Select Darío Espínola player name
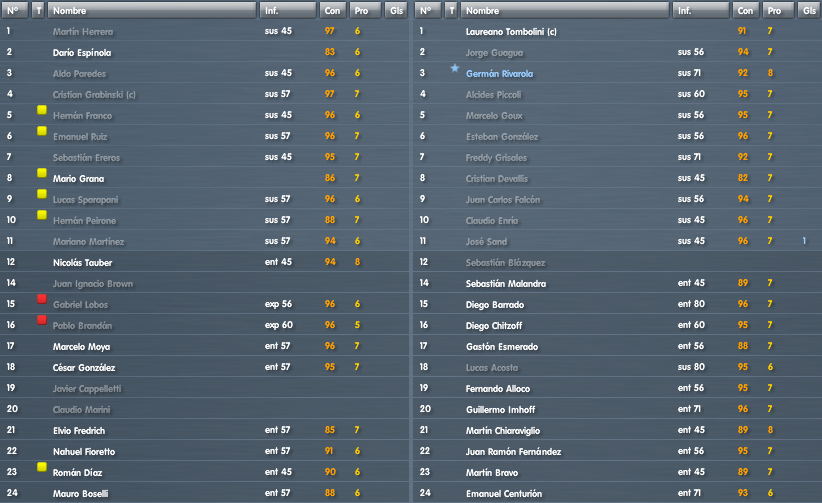 82,53
